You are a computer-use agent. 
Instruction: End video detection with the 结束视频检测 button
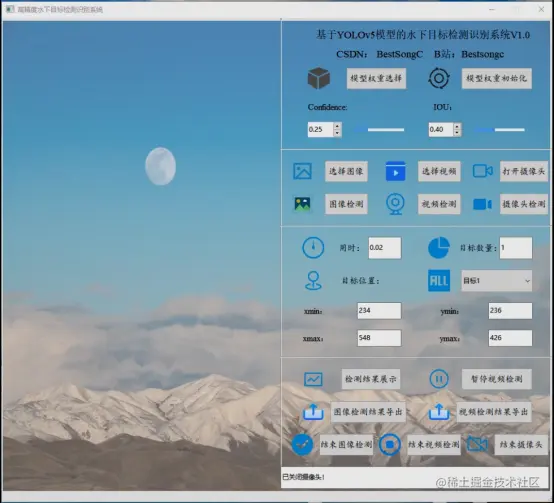click(x=434, y=444)
